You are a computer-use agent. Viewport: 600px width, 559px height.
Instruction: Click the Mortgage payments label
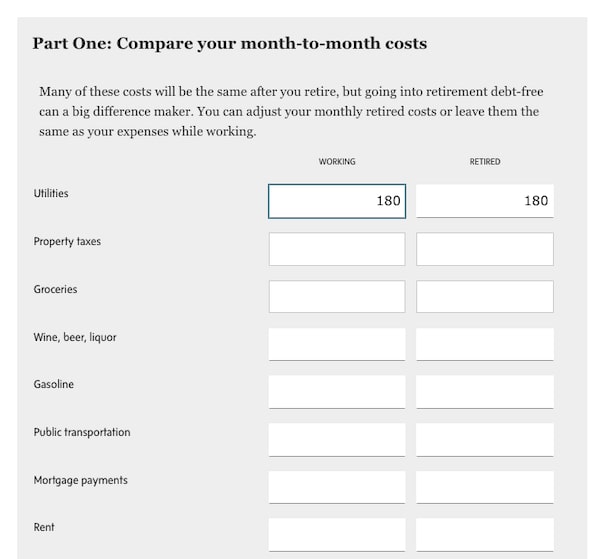(x=80, y=480)
